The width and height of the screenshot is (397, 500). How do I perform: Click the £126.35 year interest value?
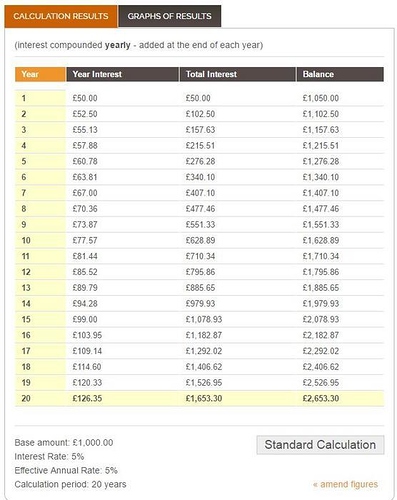[x=87, y=398]
